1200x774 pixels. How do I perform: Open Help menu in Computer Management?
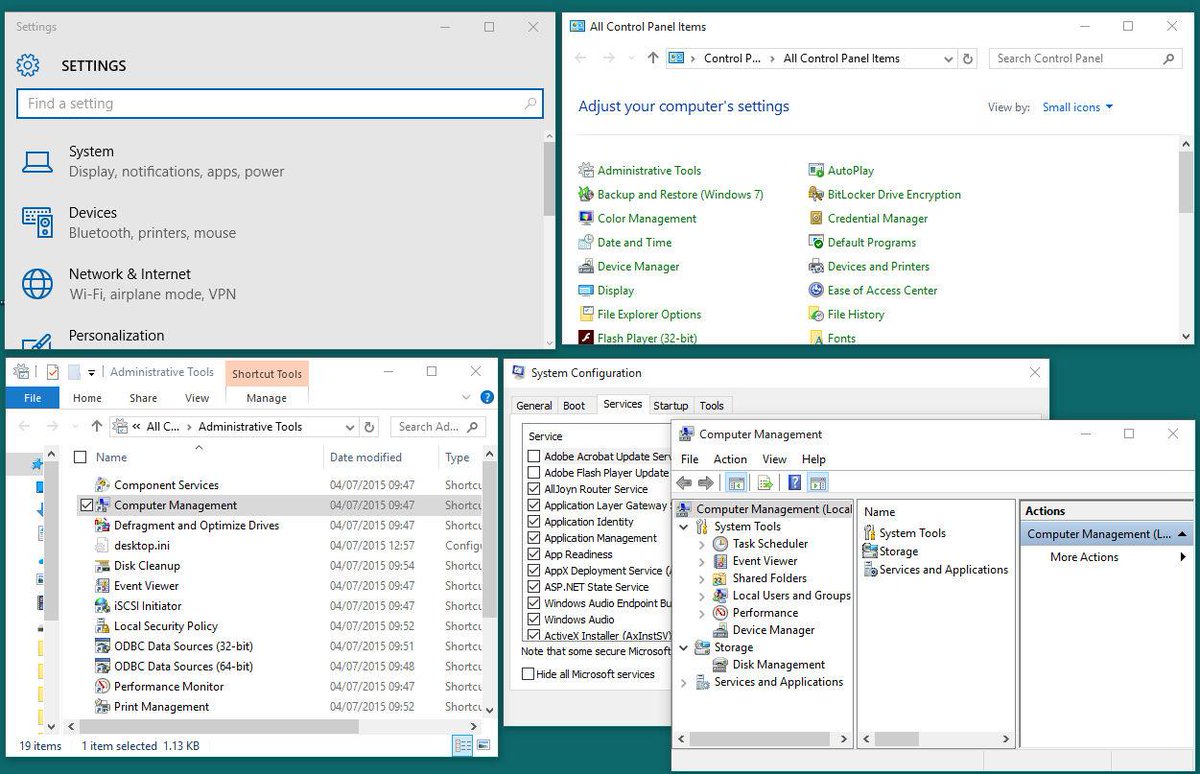pos(814,459)
